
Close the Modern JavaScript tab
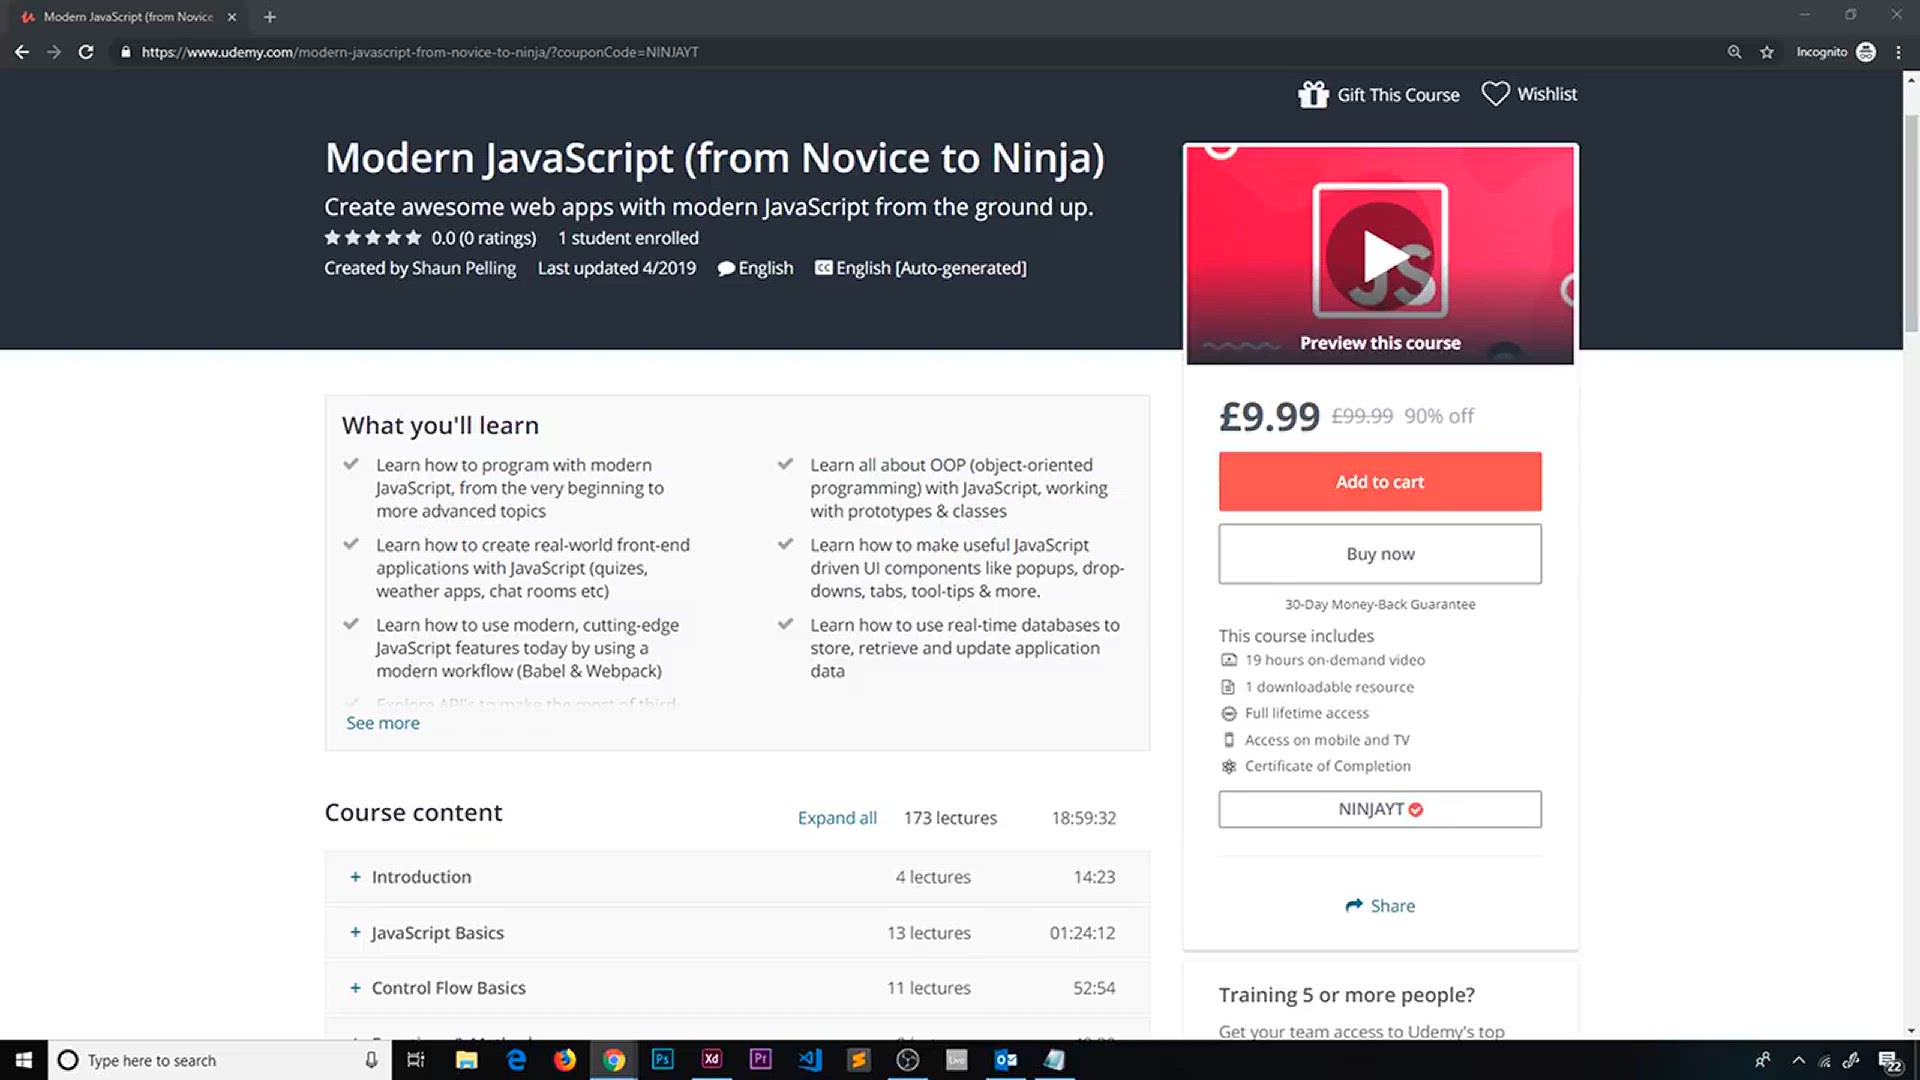[232, 17]
